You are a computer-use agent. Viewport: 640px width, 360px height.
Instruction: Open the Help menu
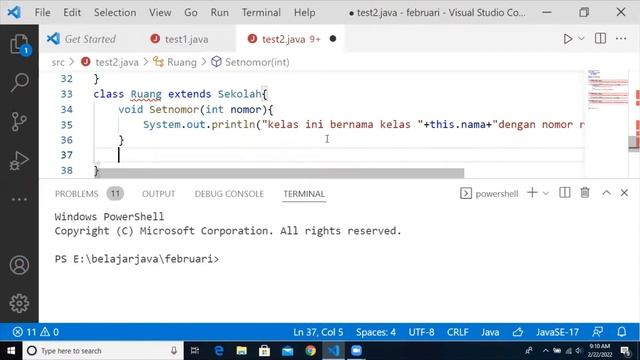pos(304,13)
